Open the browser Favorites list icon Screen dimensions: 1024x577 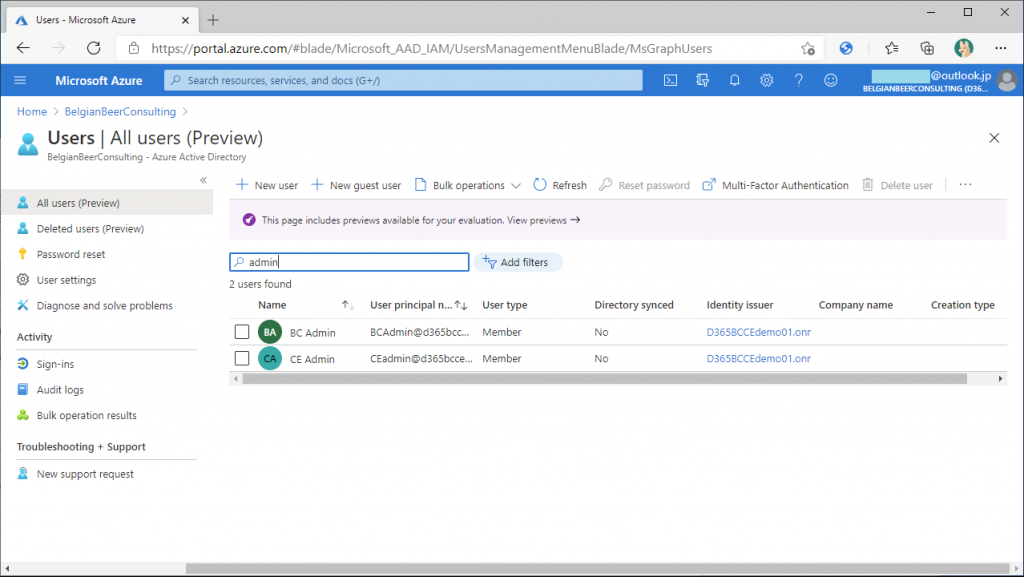pos(891,48)
